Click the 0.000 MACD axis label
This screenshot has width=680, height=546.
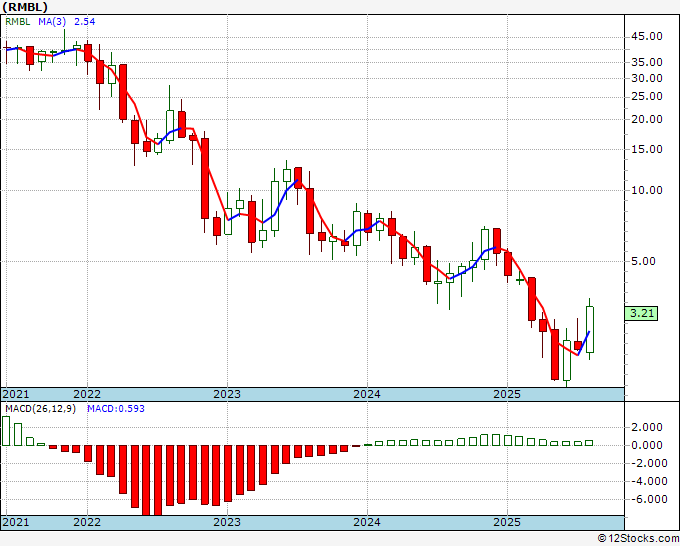pos(647,445)
